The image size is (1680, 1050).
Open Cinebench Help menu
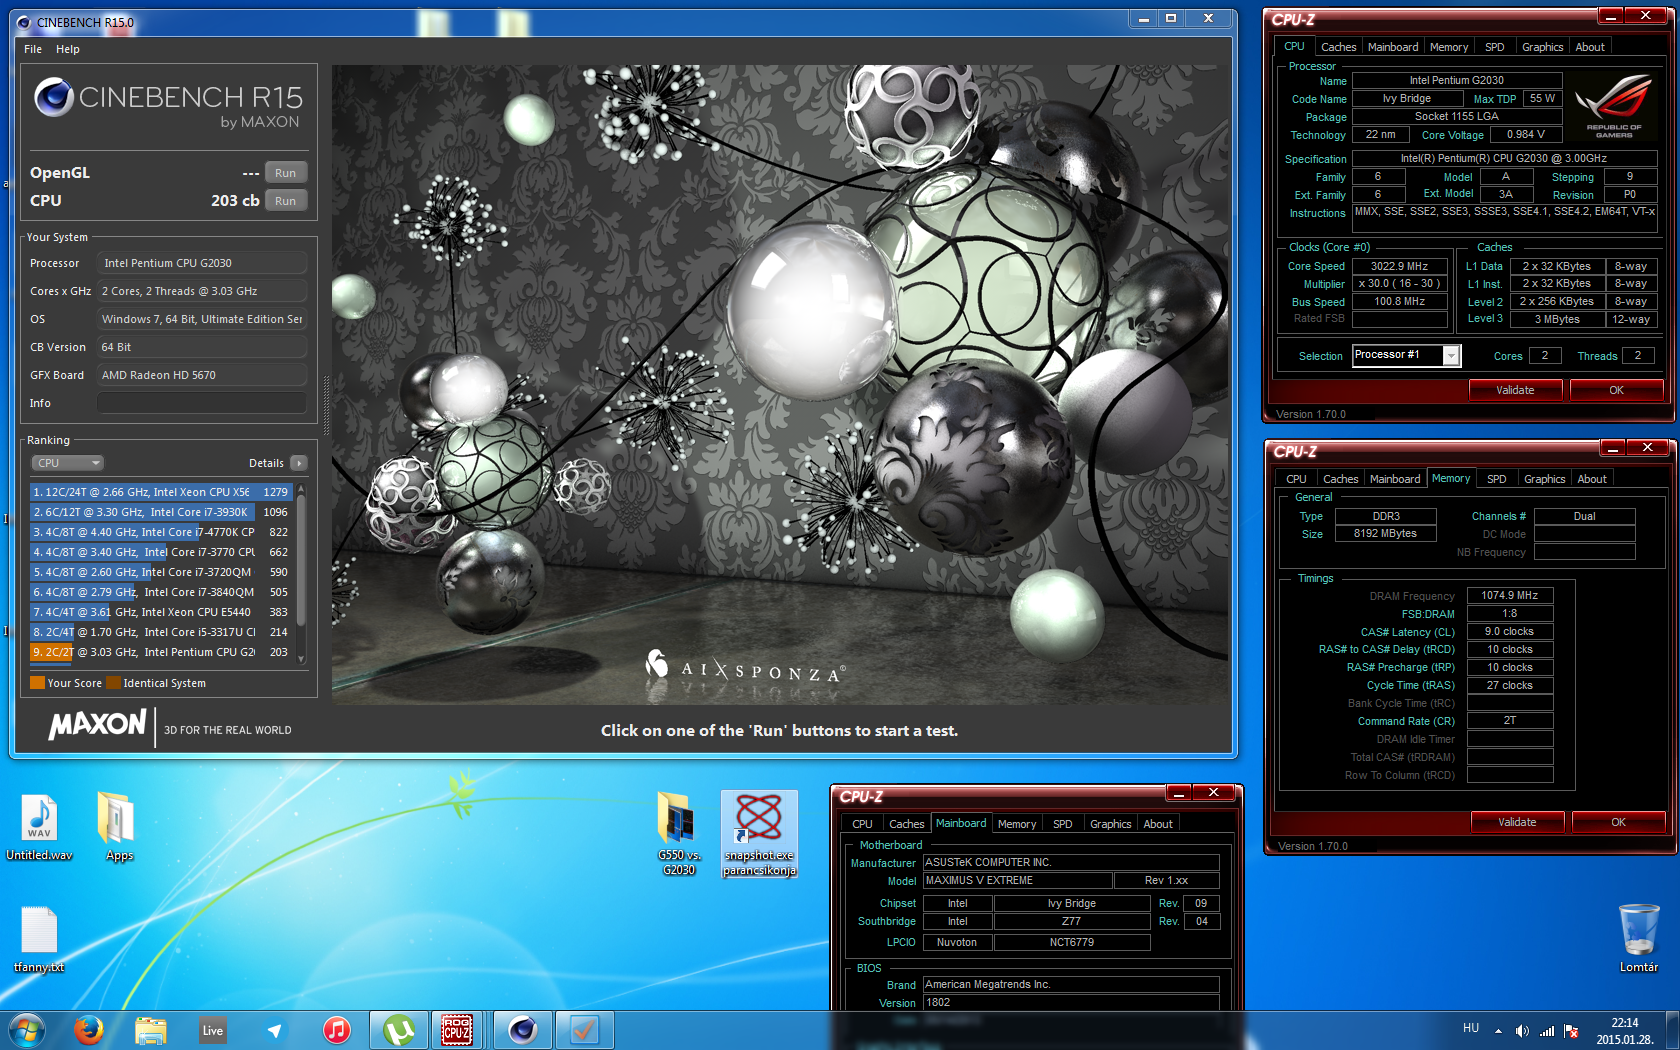point(68,49)
